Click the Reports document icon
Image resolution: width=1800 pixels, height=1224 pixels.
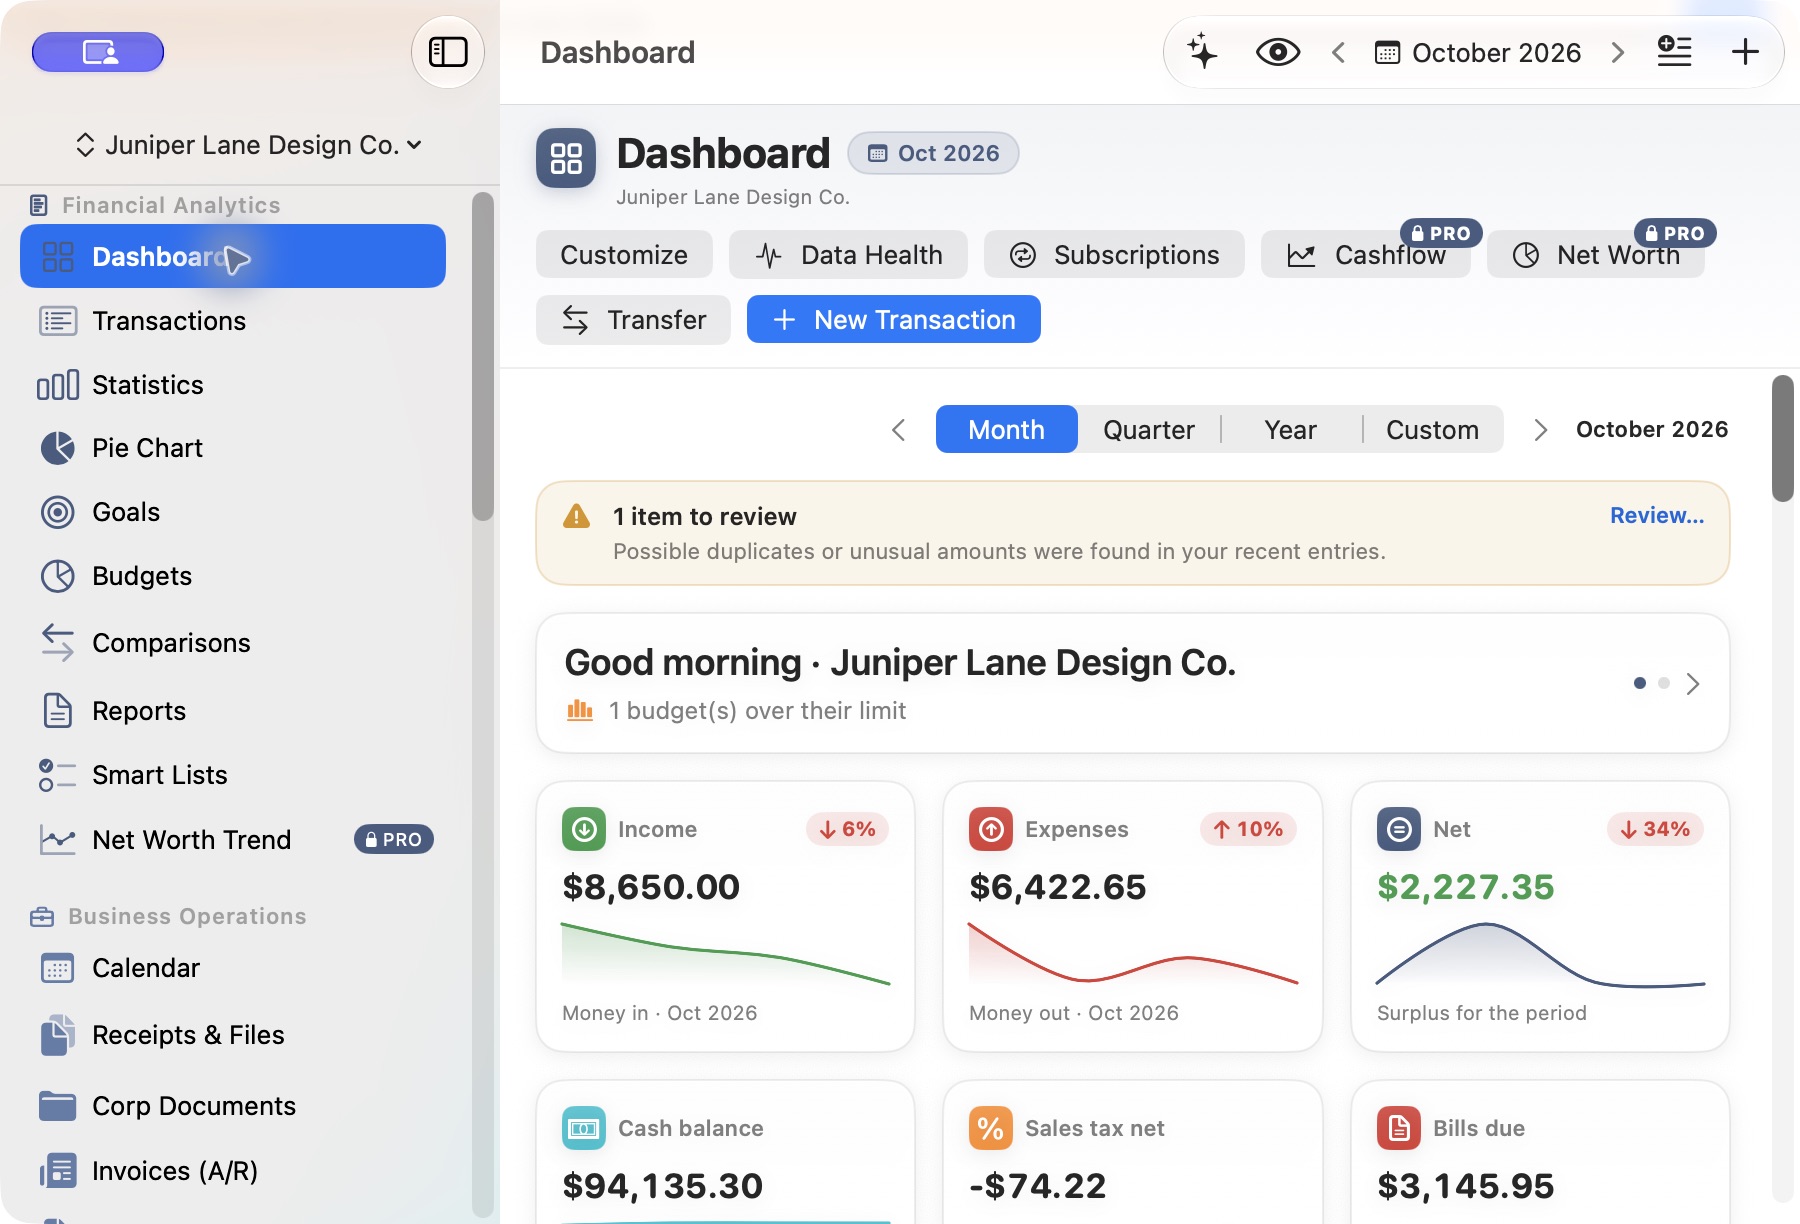tap(58, 711)
